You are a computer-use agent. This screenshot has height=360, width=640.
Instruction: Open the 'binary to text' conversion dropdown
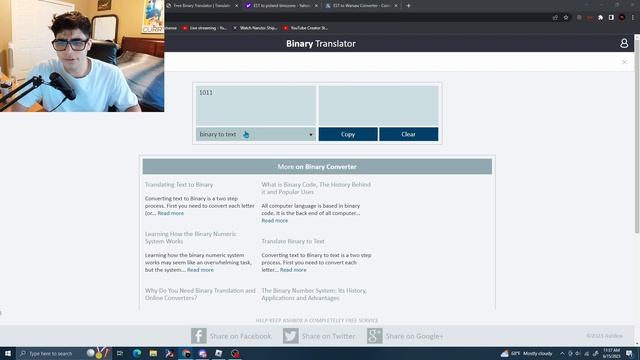pyautogui.click(x=256, y=134)
